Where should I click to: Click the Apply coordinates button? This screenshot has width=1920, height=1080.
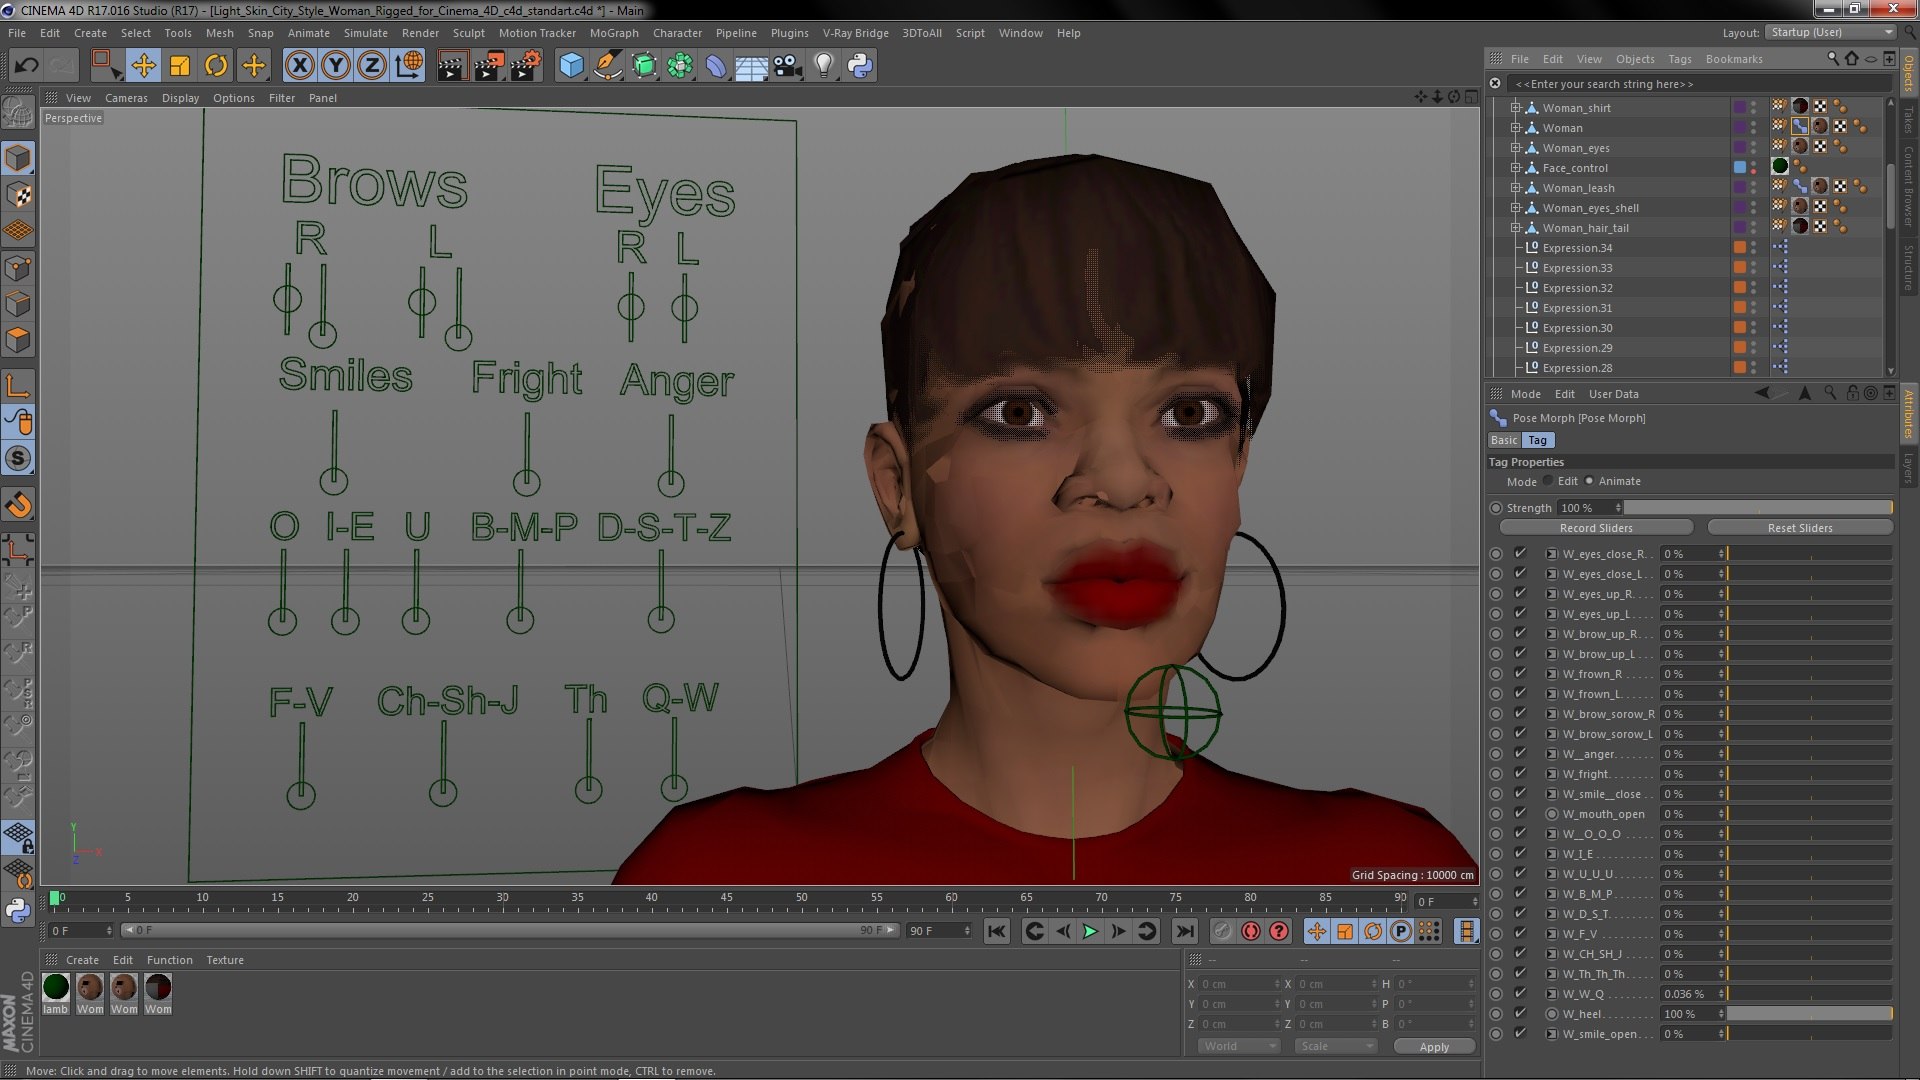click(1434, 1047)
